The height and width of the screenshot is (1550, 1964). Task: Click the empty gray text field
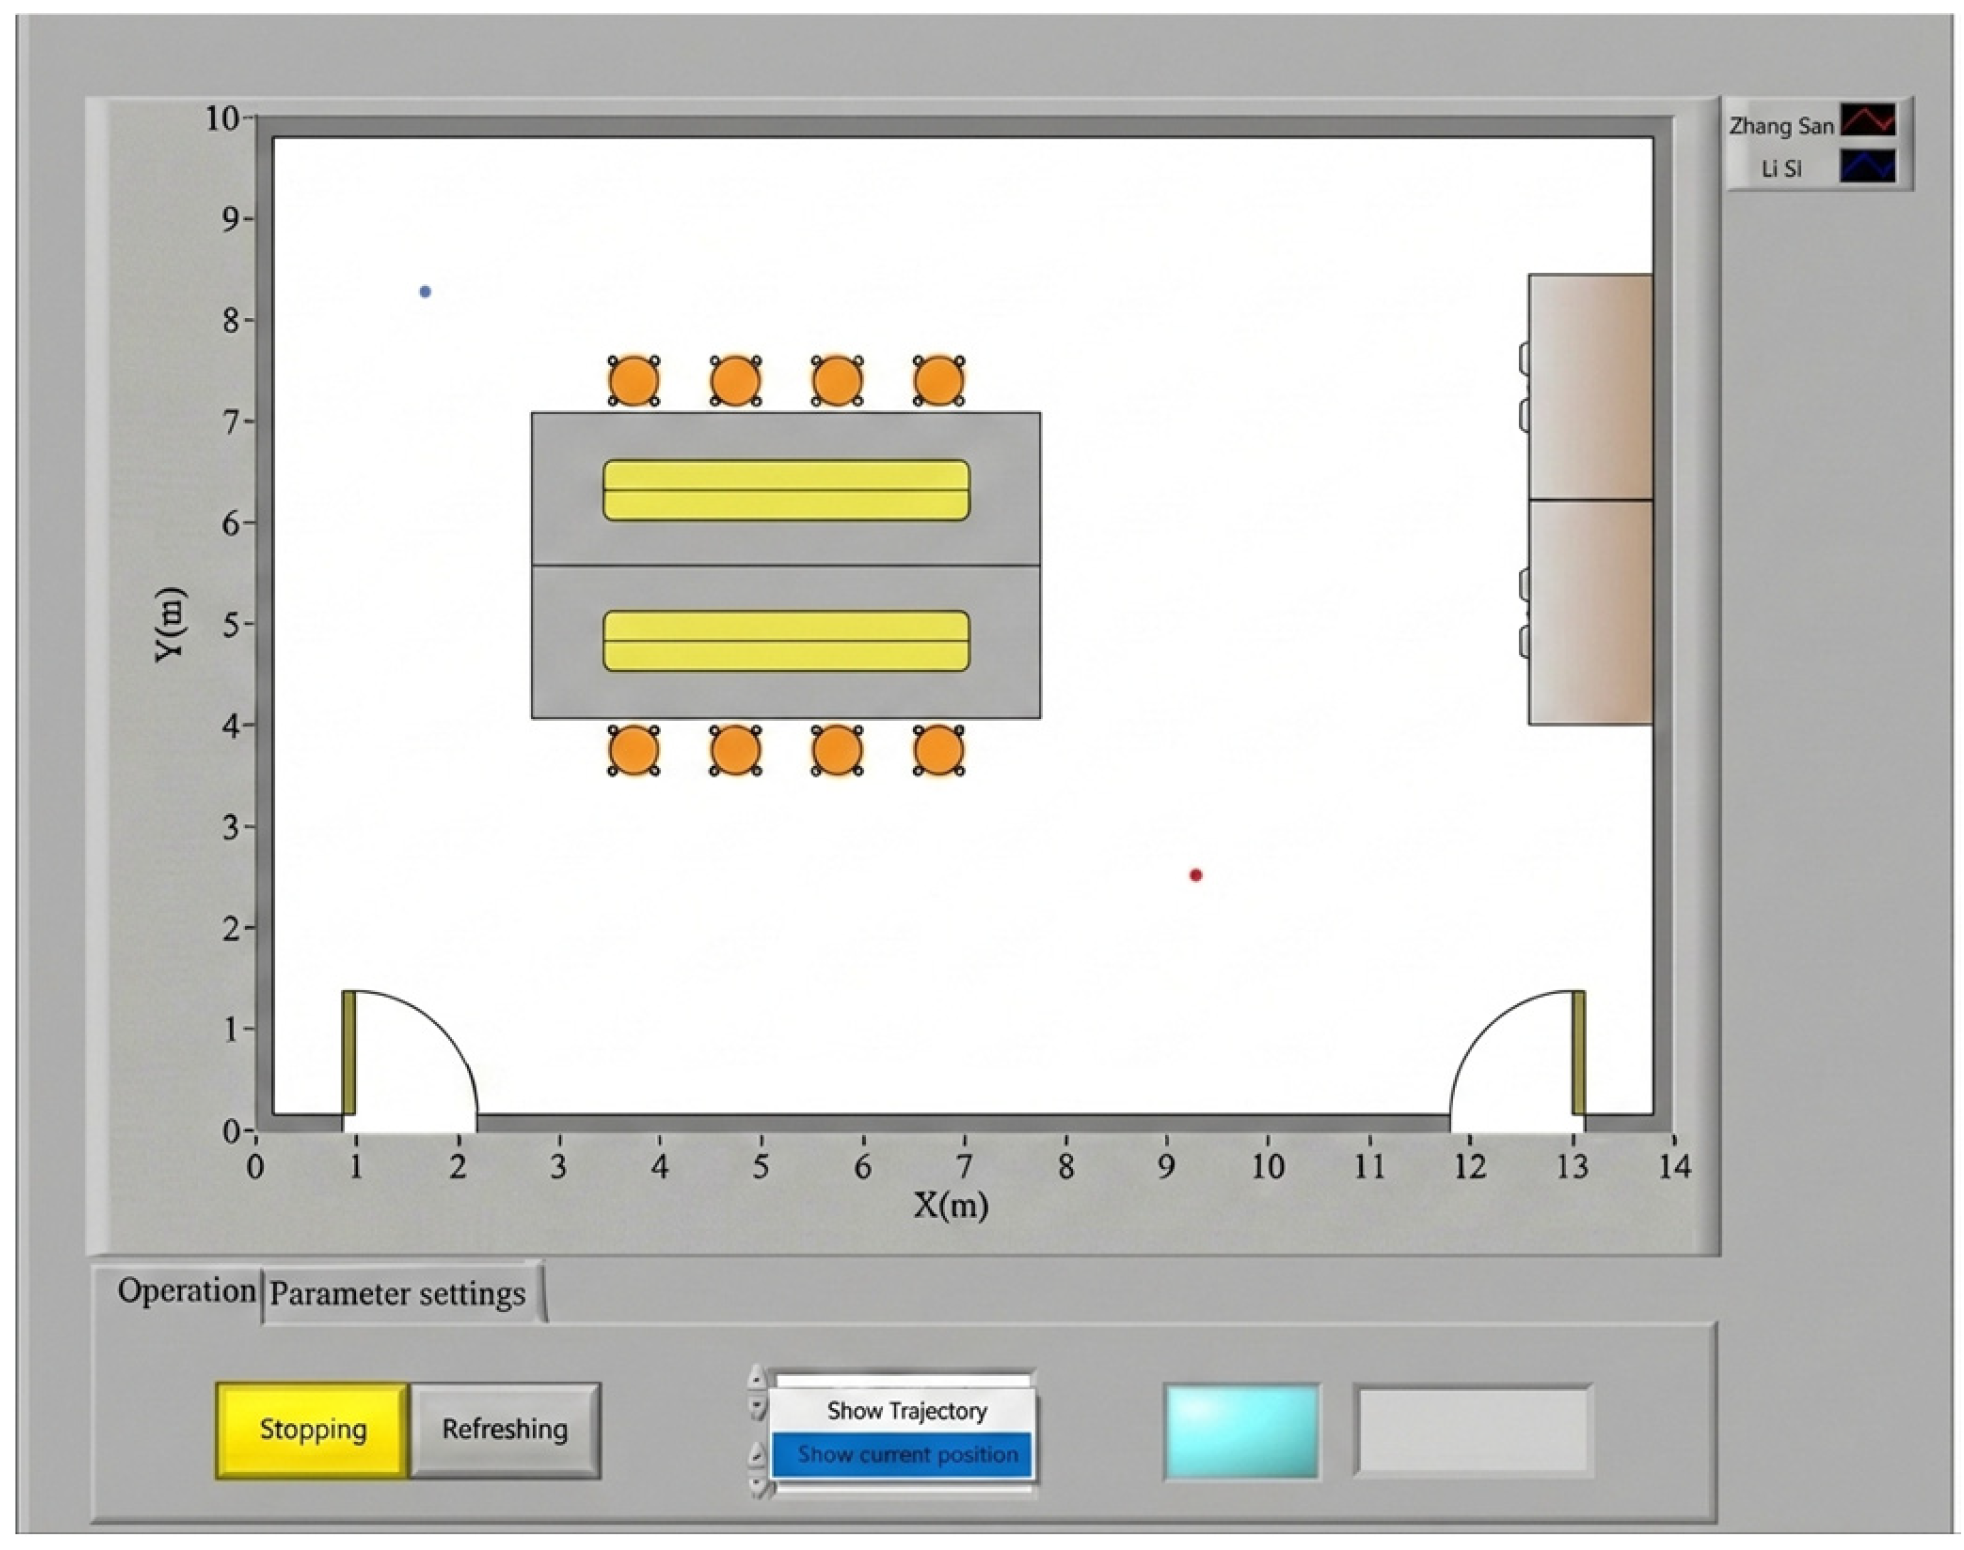(x=1472, y=1431)
